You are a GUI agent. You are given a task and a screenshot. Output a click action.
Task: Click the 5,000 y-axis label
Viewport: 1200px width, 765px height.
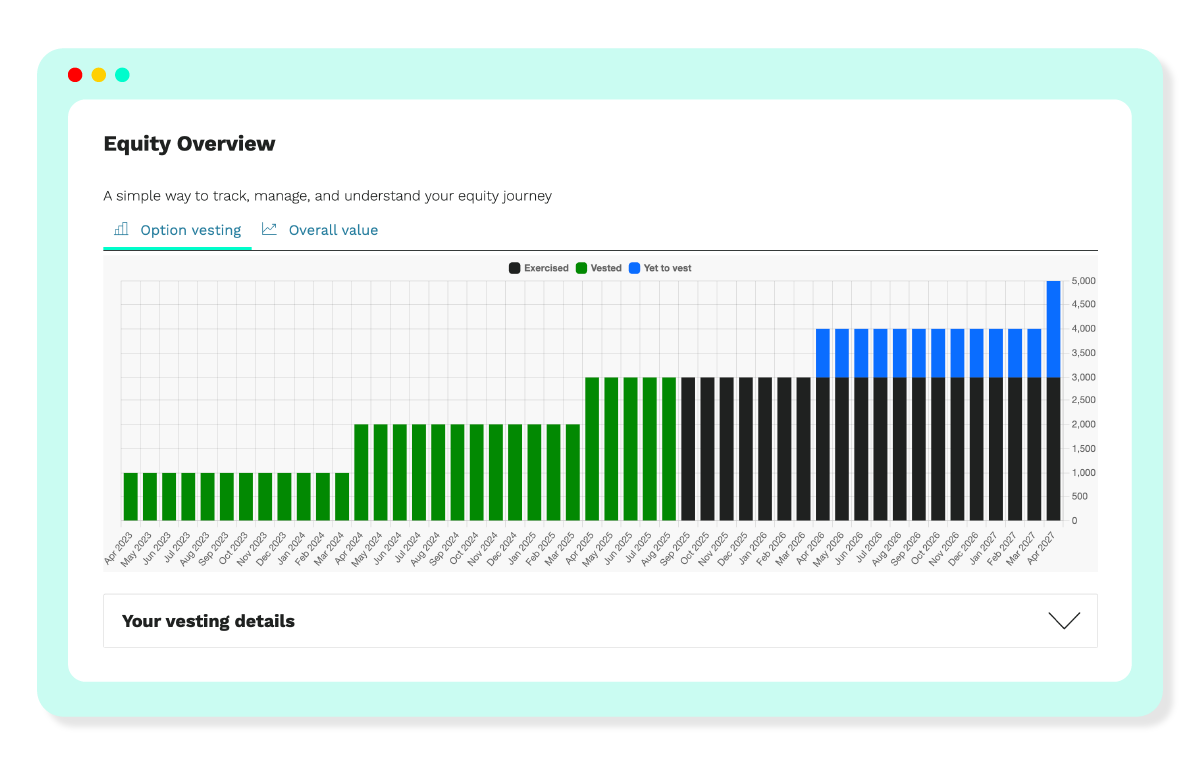(x=1084, y=281)
